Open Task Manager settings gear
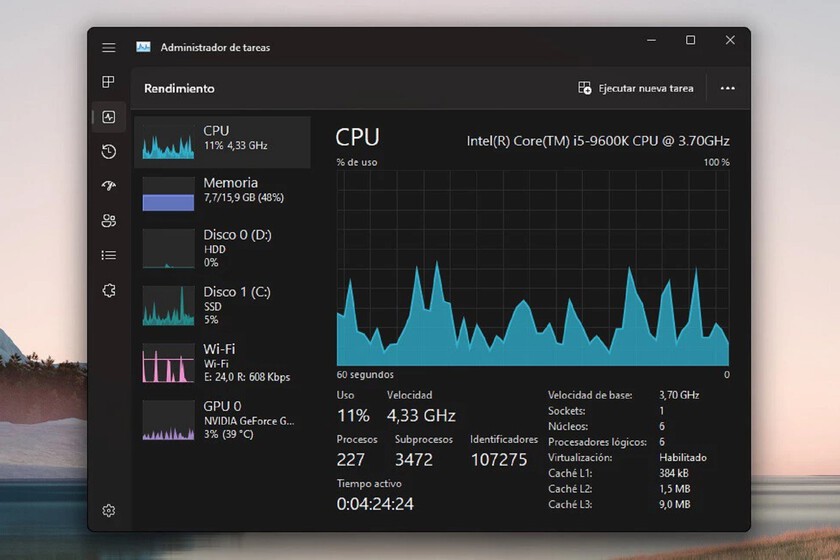Screen dimensions: 840x560 (109, 511)
